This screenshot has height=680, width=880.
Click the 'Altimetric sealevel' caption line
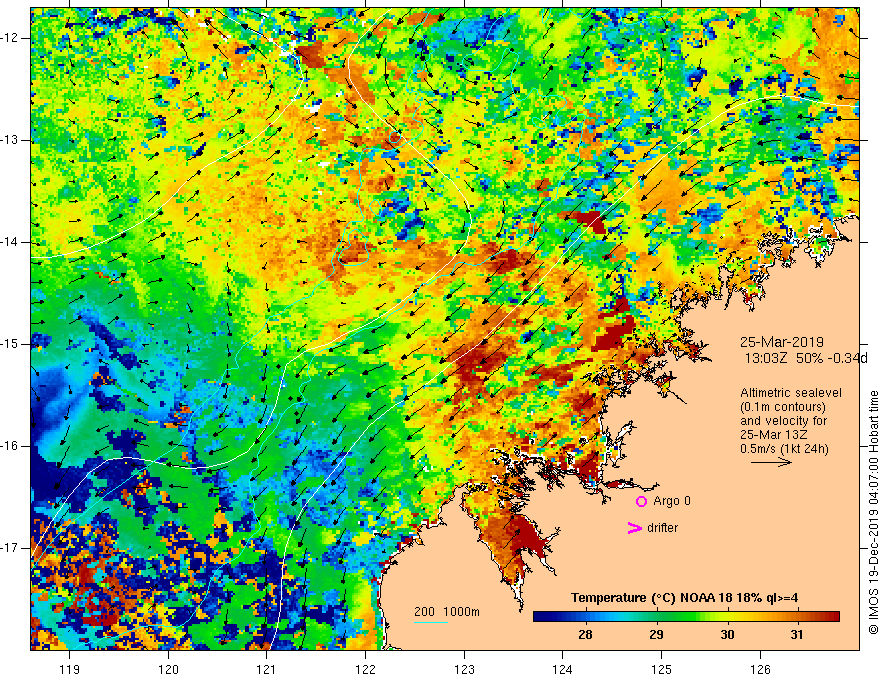(x=791, y=393)
